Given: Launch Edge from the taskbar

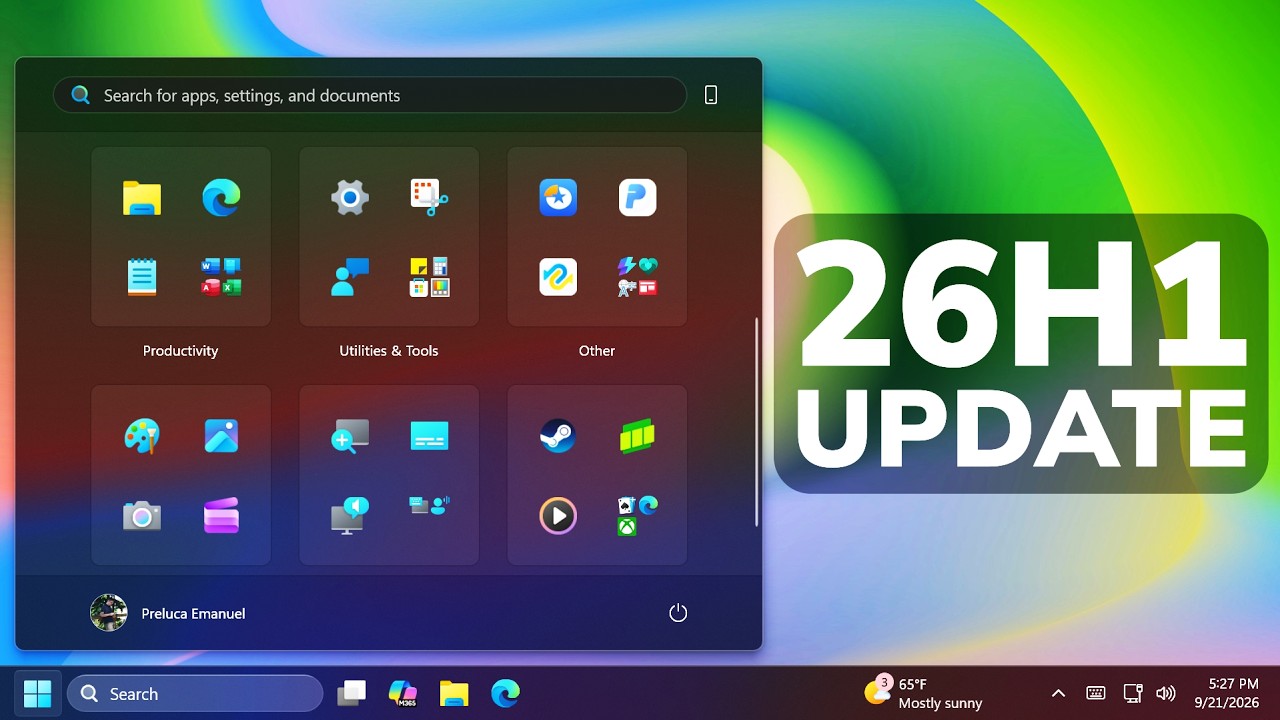Looking at the screenshot, I should pyautogui.click(x=506, y=693).
